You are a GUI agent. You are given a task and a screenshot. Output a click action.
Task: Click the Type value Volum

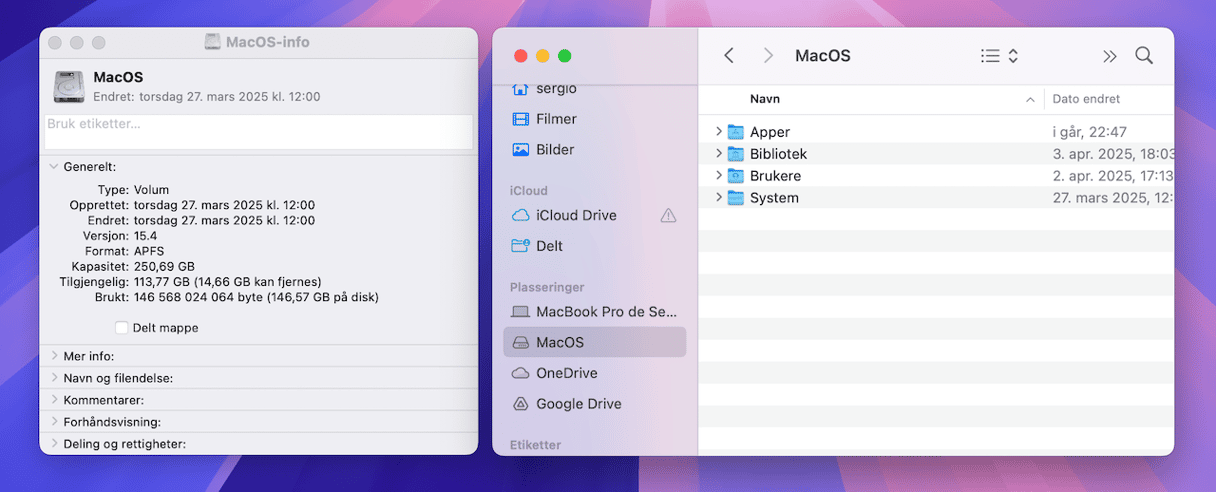coord(151,189)
